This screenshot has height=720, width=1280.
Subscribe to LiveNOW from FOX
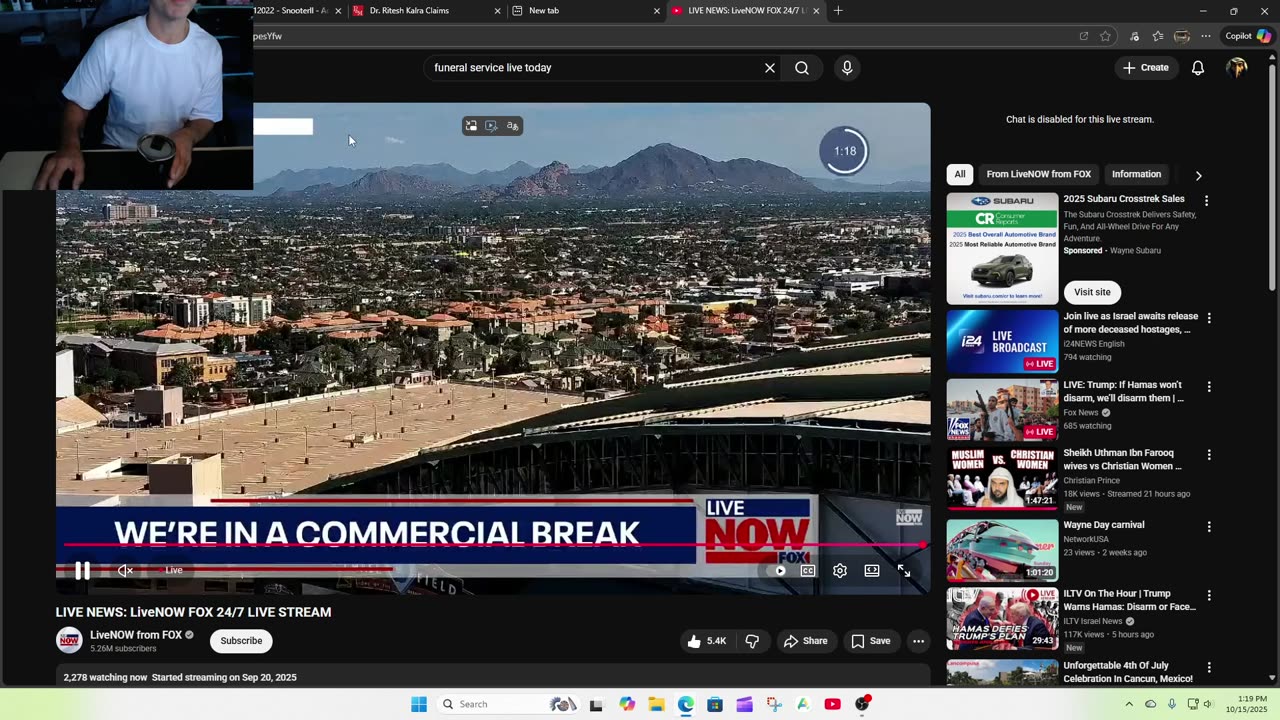(241, 641)
